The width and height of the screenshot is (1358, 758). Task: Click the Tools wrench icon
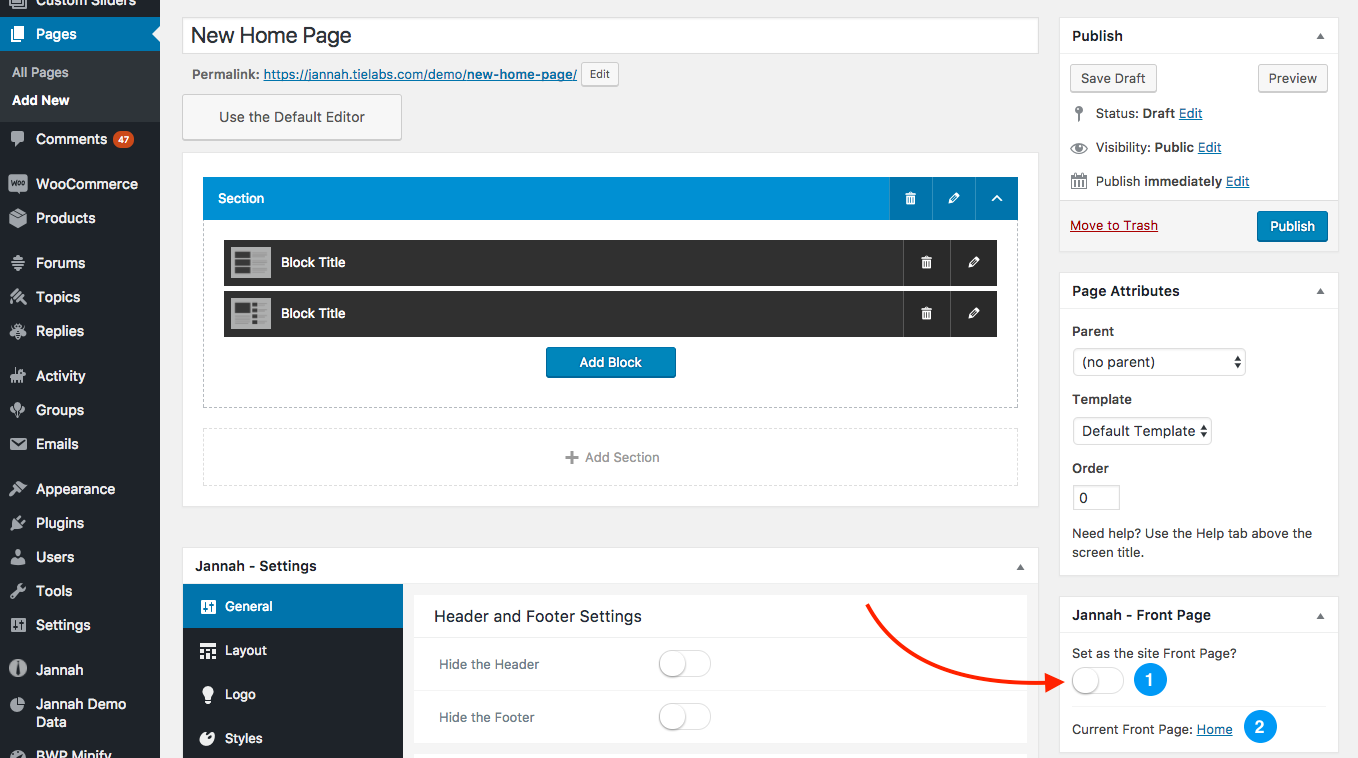17,591
